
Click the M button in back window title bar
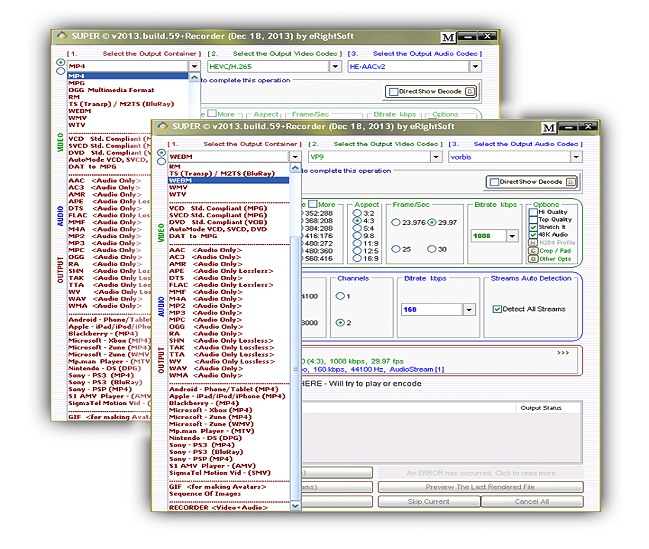448,38
